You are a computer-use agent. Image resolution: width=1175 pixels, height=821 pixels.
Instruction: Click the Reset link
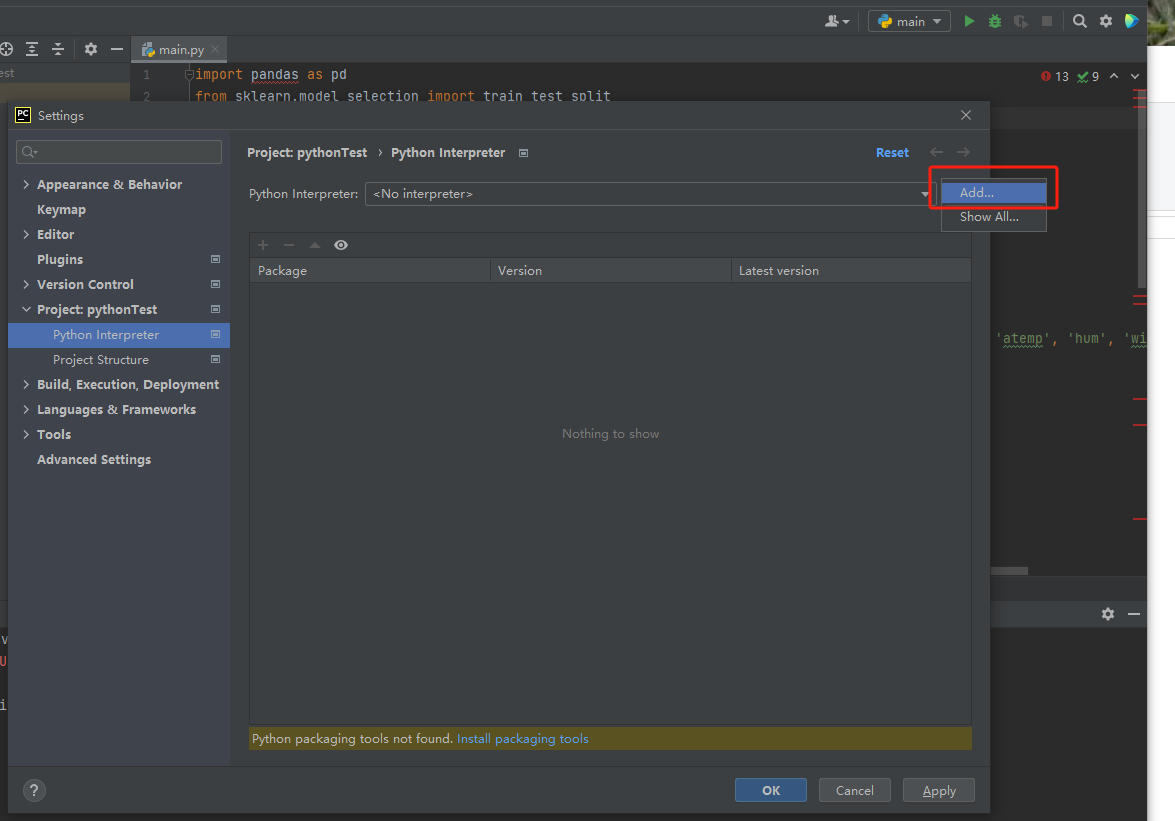[x=892, y=152]
